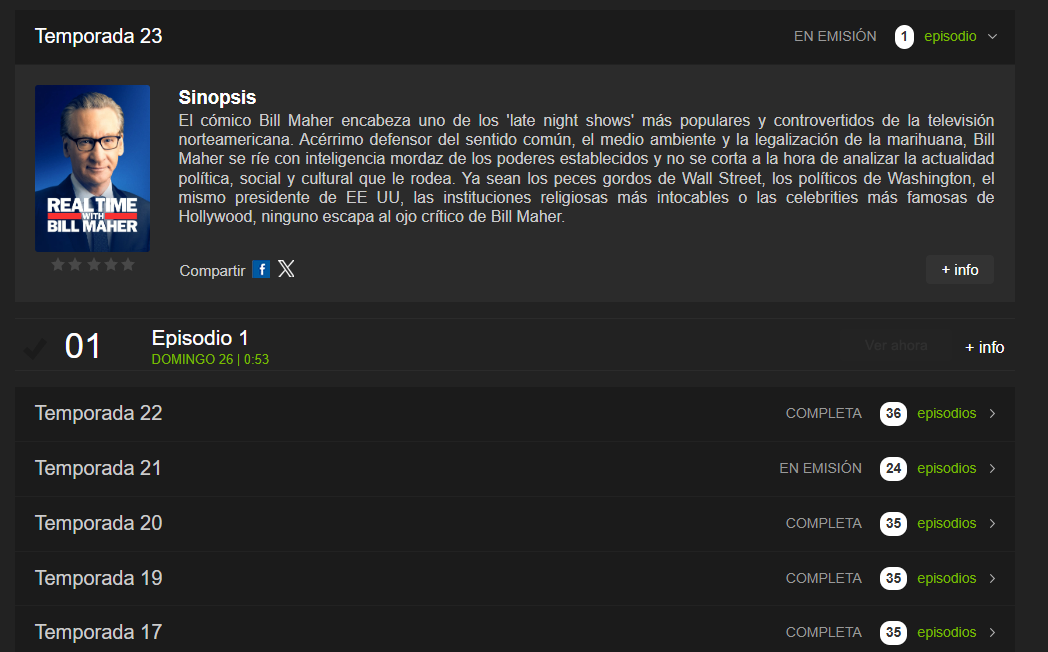Select the Temporada 23 header title
This screenshot has height=652, width=1048.
pyautogui.click(x=98, y=37)
